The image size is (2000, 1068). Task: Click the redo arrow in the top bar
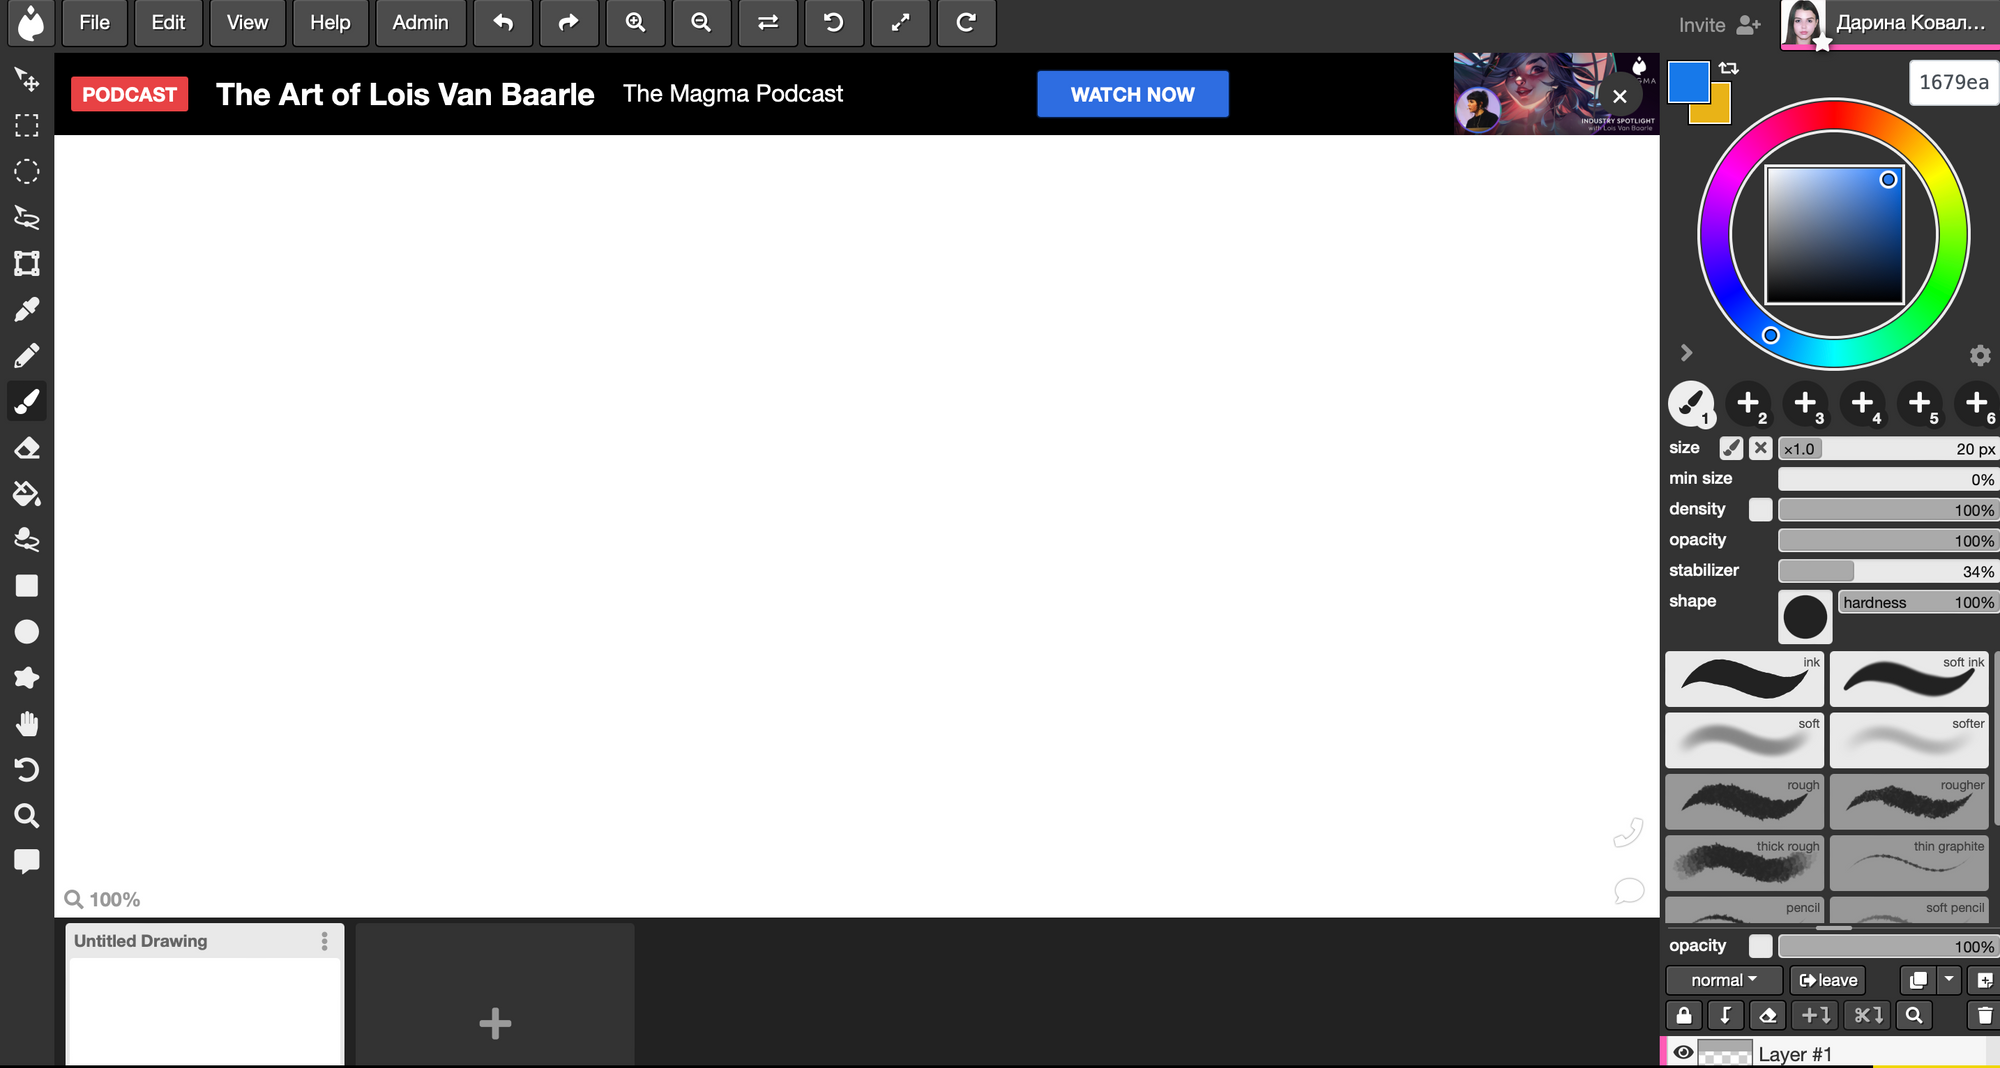[x=569, y=23]
